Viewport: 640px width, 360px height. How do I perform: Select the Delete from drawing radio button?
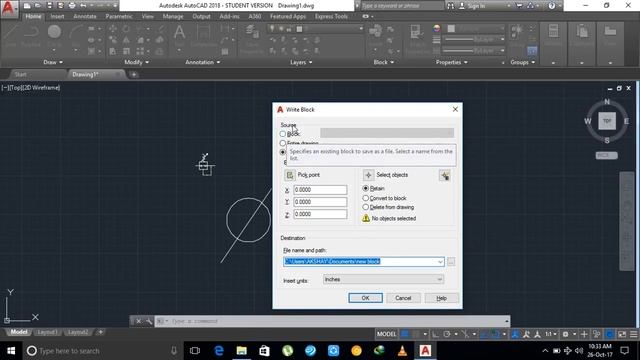click(x=366, y=207)
